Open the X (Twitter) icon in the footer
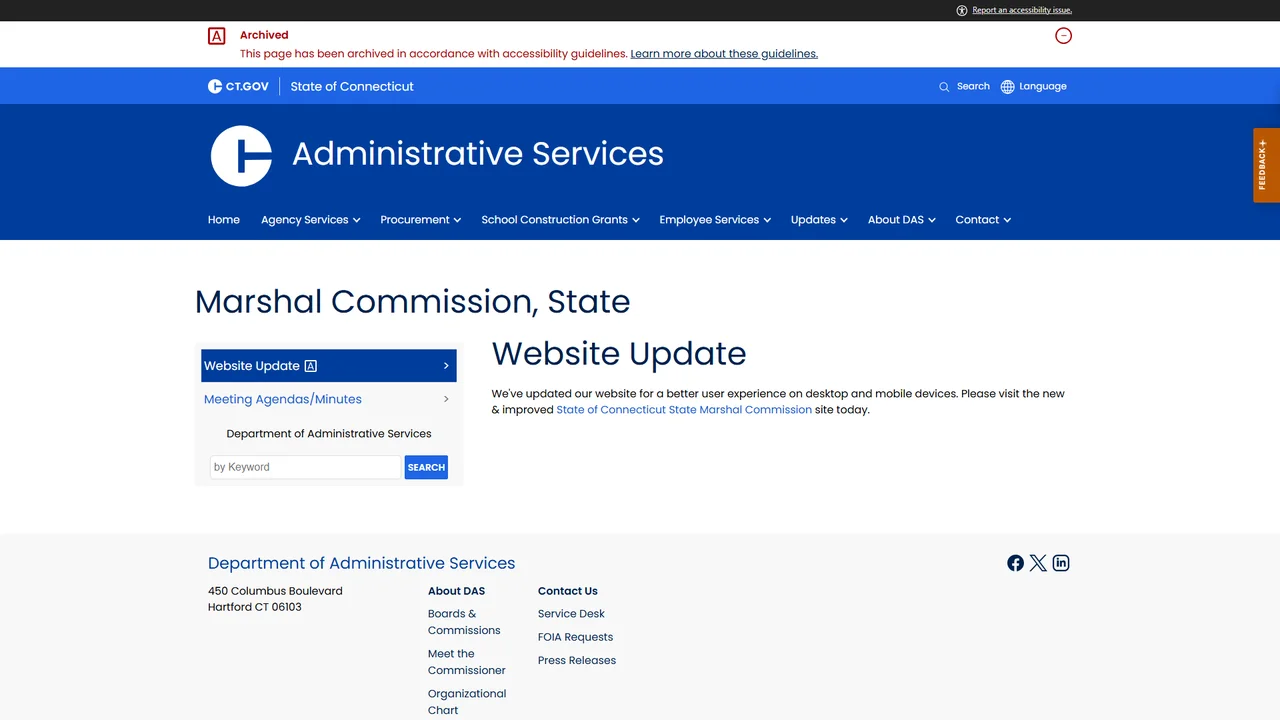Viewport: 1280px width, 720px height. point(1038,563)
